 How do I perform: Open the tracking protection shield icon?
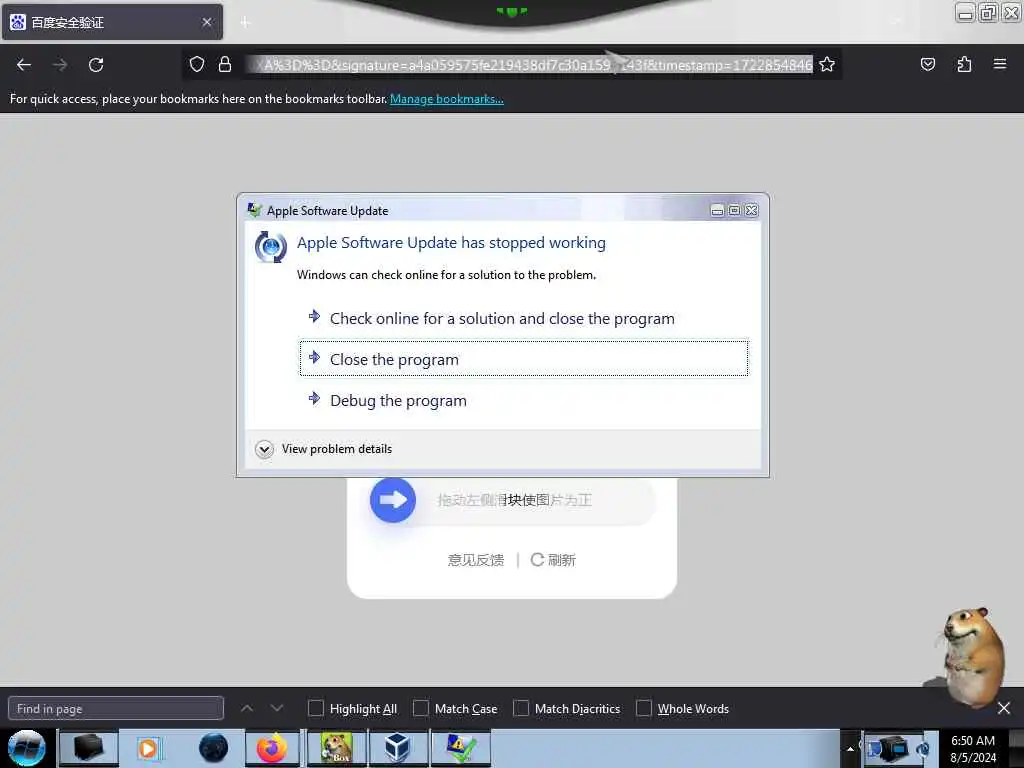click(197, 64)
